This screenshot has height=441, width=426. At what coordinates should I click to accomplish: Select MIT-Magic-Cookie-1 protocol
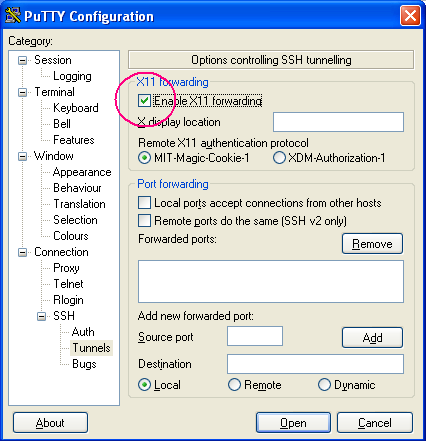(x=144, y=158)
